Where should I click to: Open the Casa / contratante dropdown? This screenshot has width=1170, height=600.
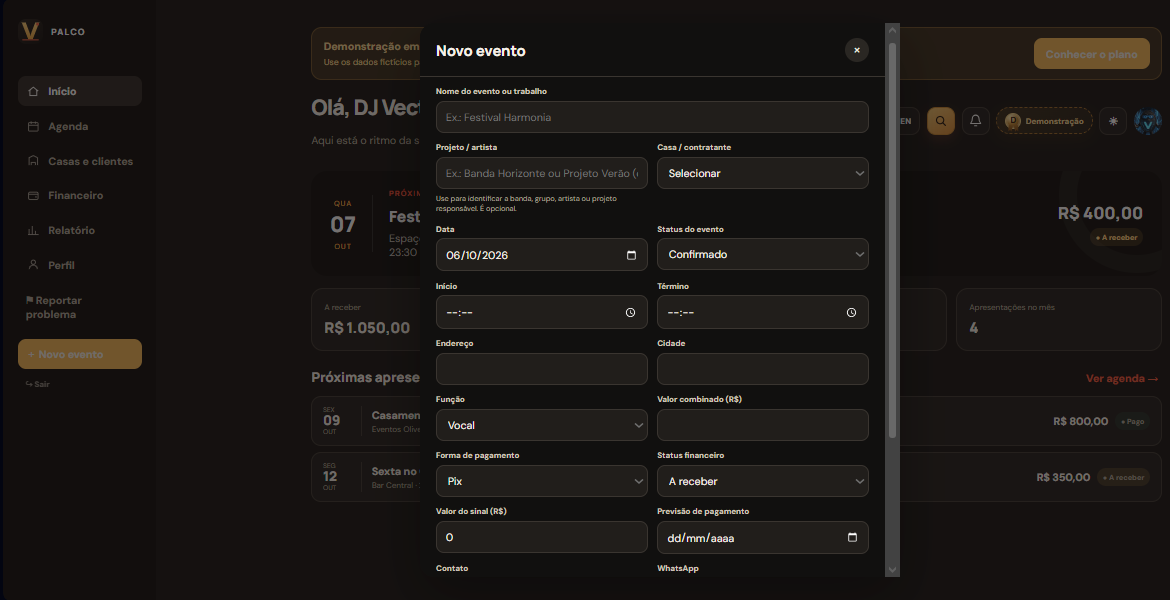coord(763,173)
